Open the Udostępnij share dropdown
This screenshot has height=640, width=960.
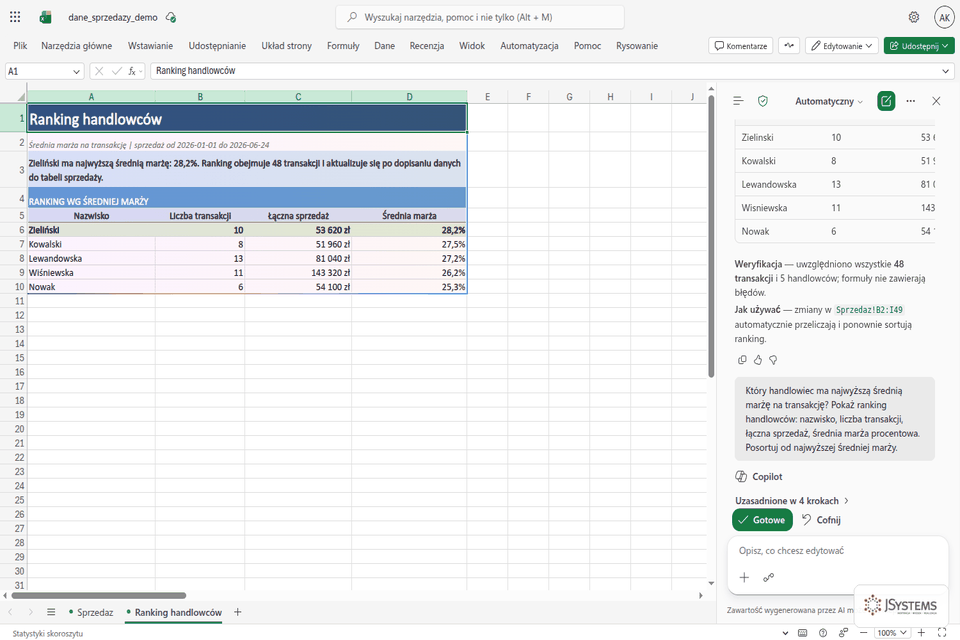[x=919, y=46]
